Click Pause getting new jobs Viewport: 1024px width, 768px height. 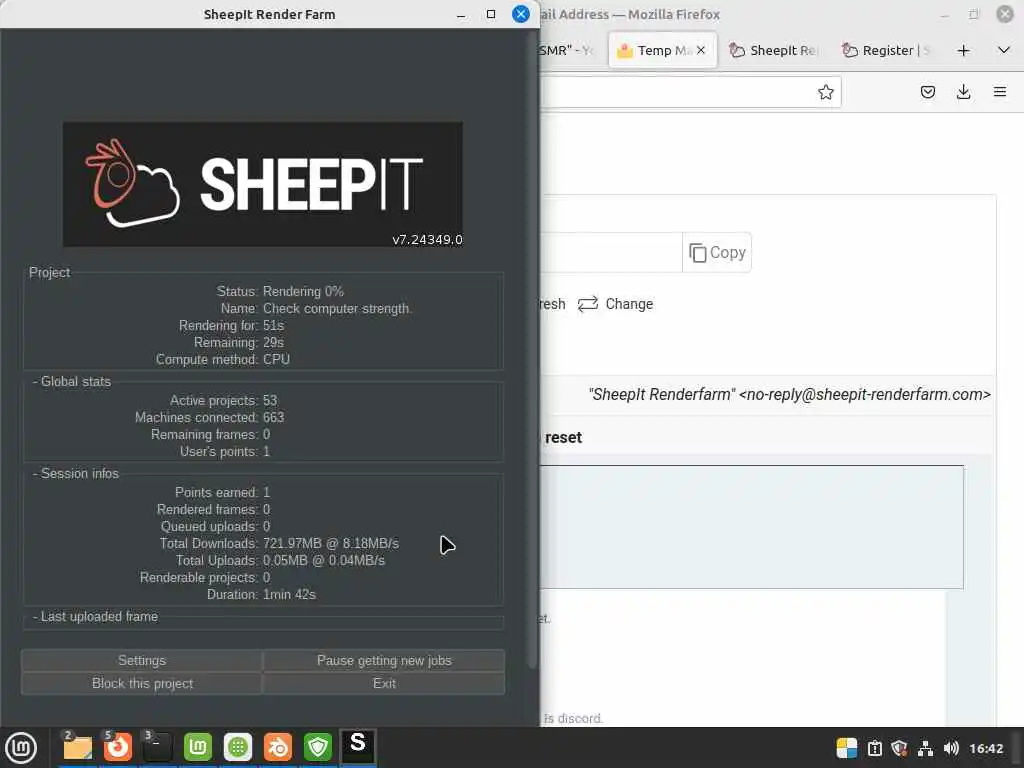click(384, 660)
